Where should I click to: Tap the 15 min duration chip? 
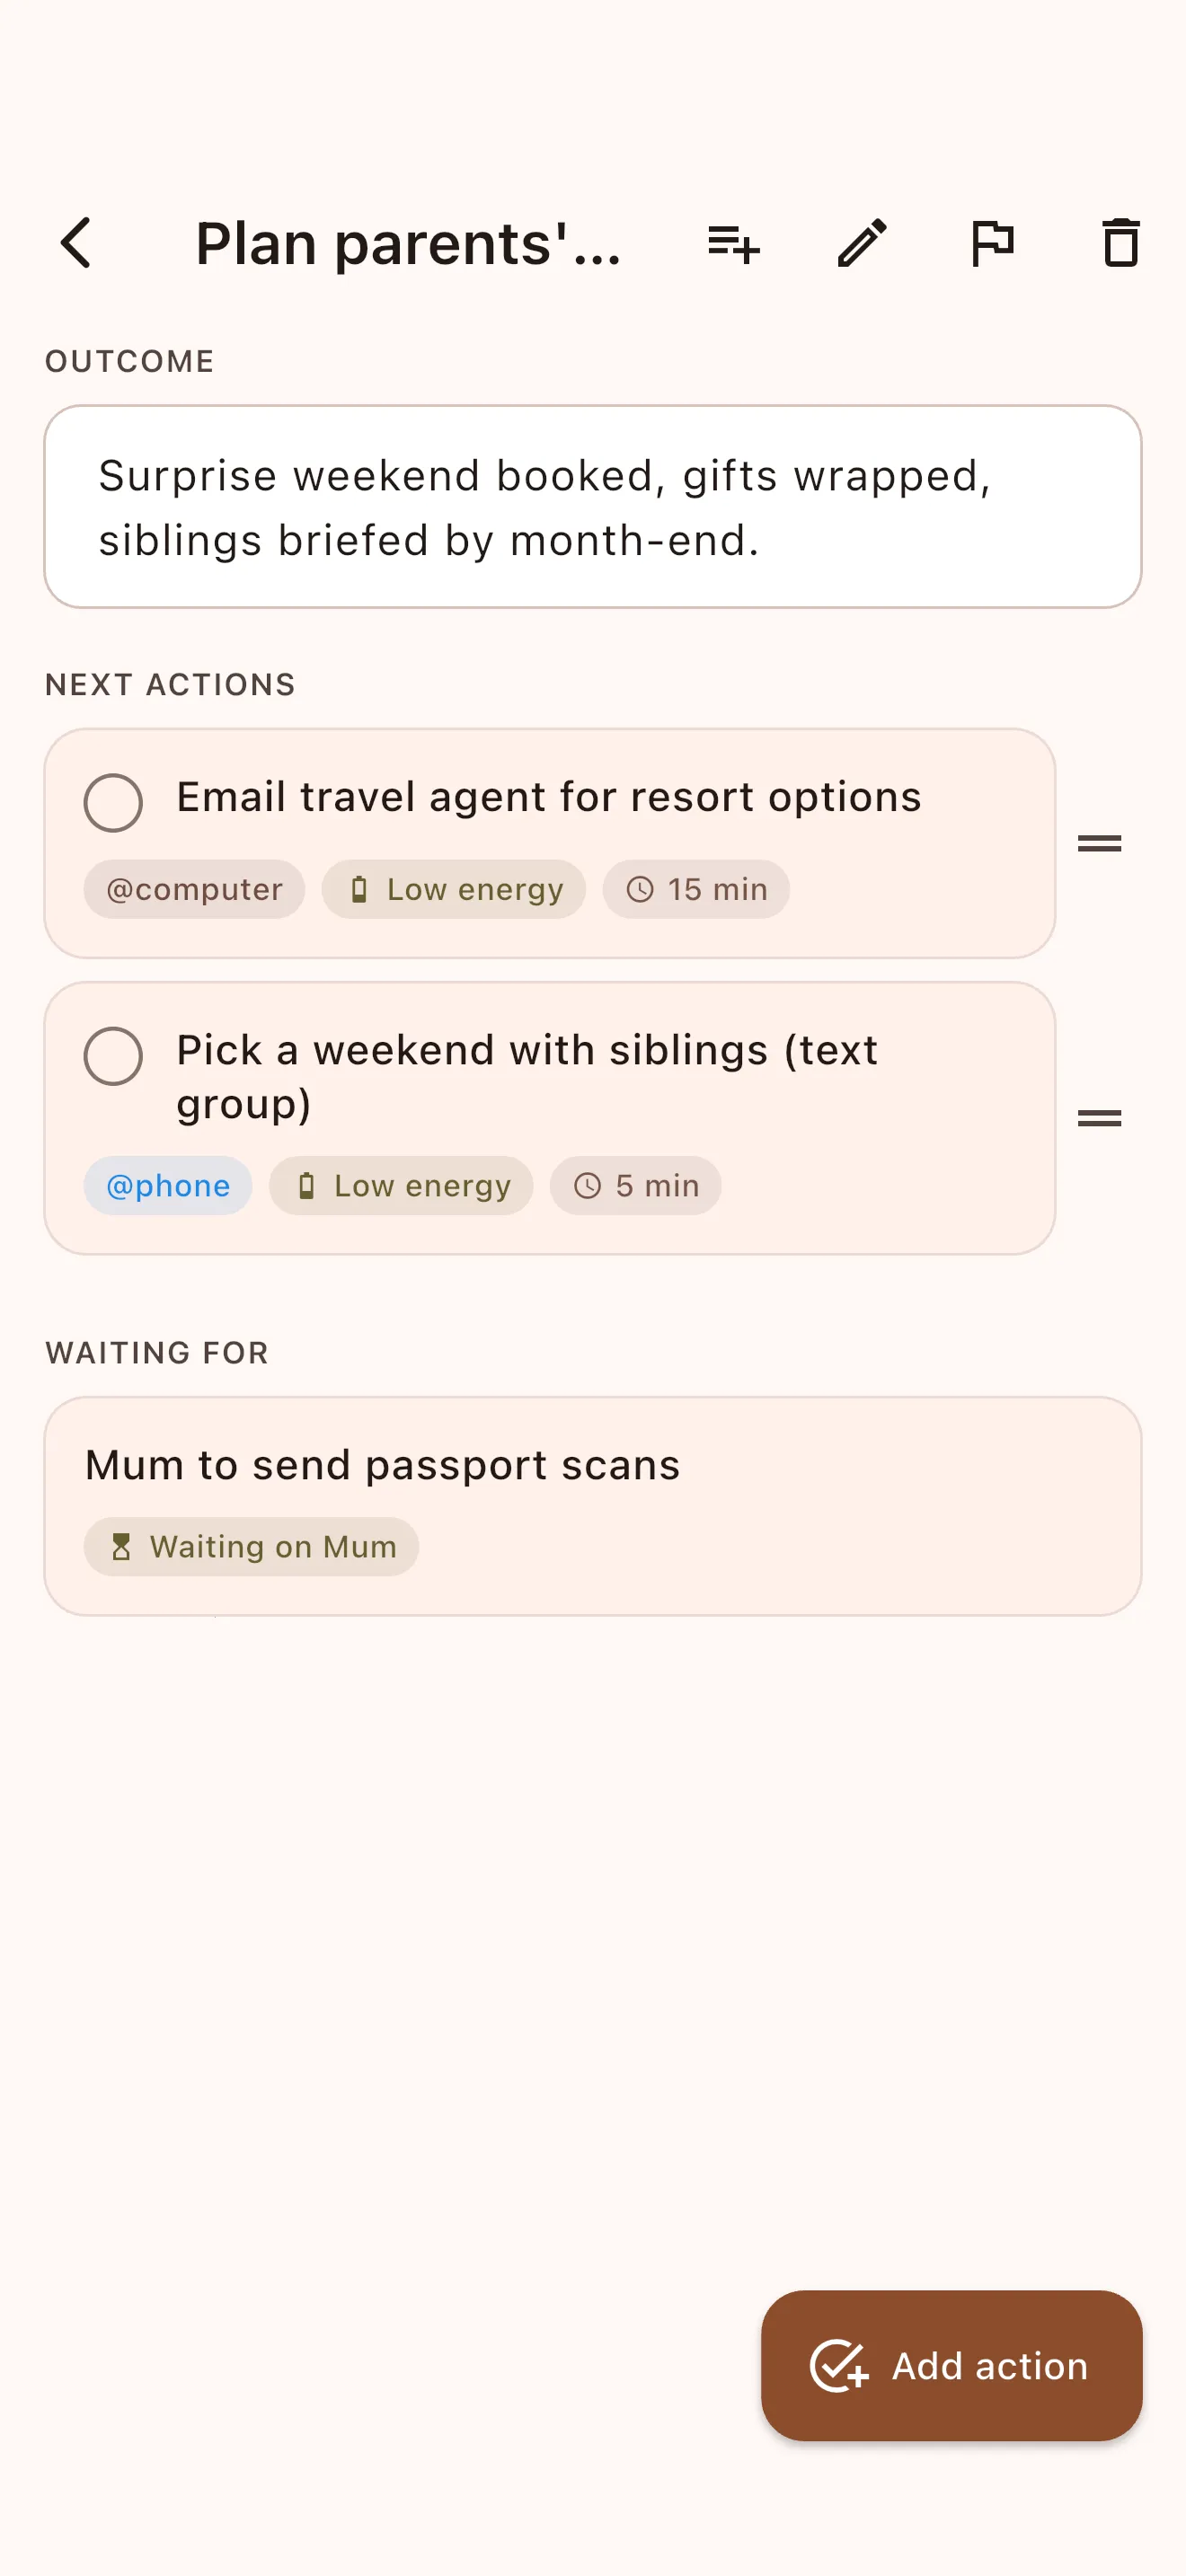pos(696,889)
